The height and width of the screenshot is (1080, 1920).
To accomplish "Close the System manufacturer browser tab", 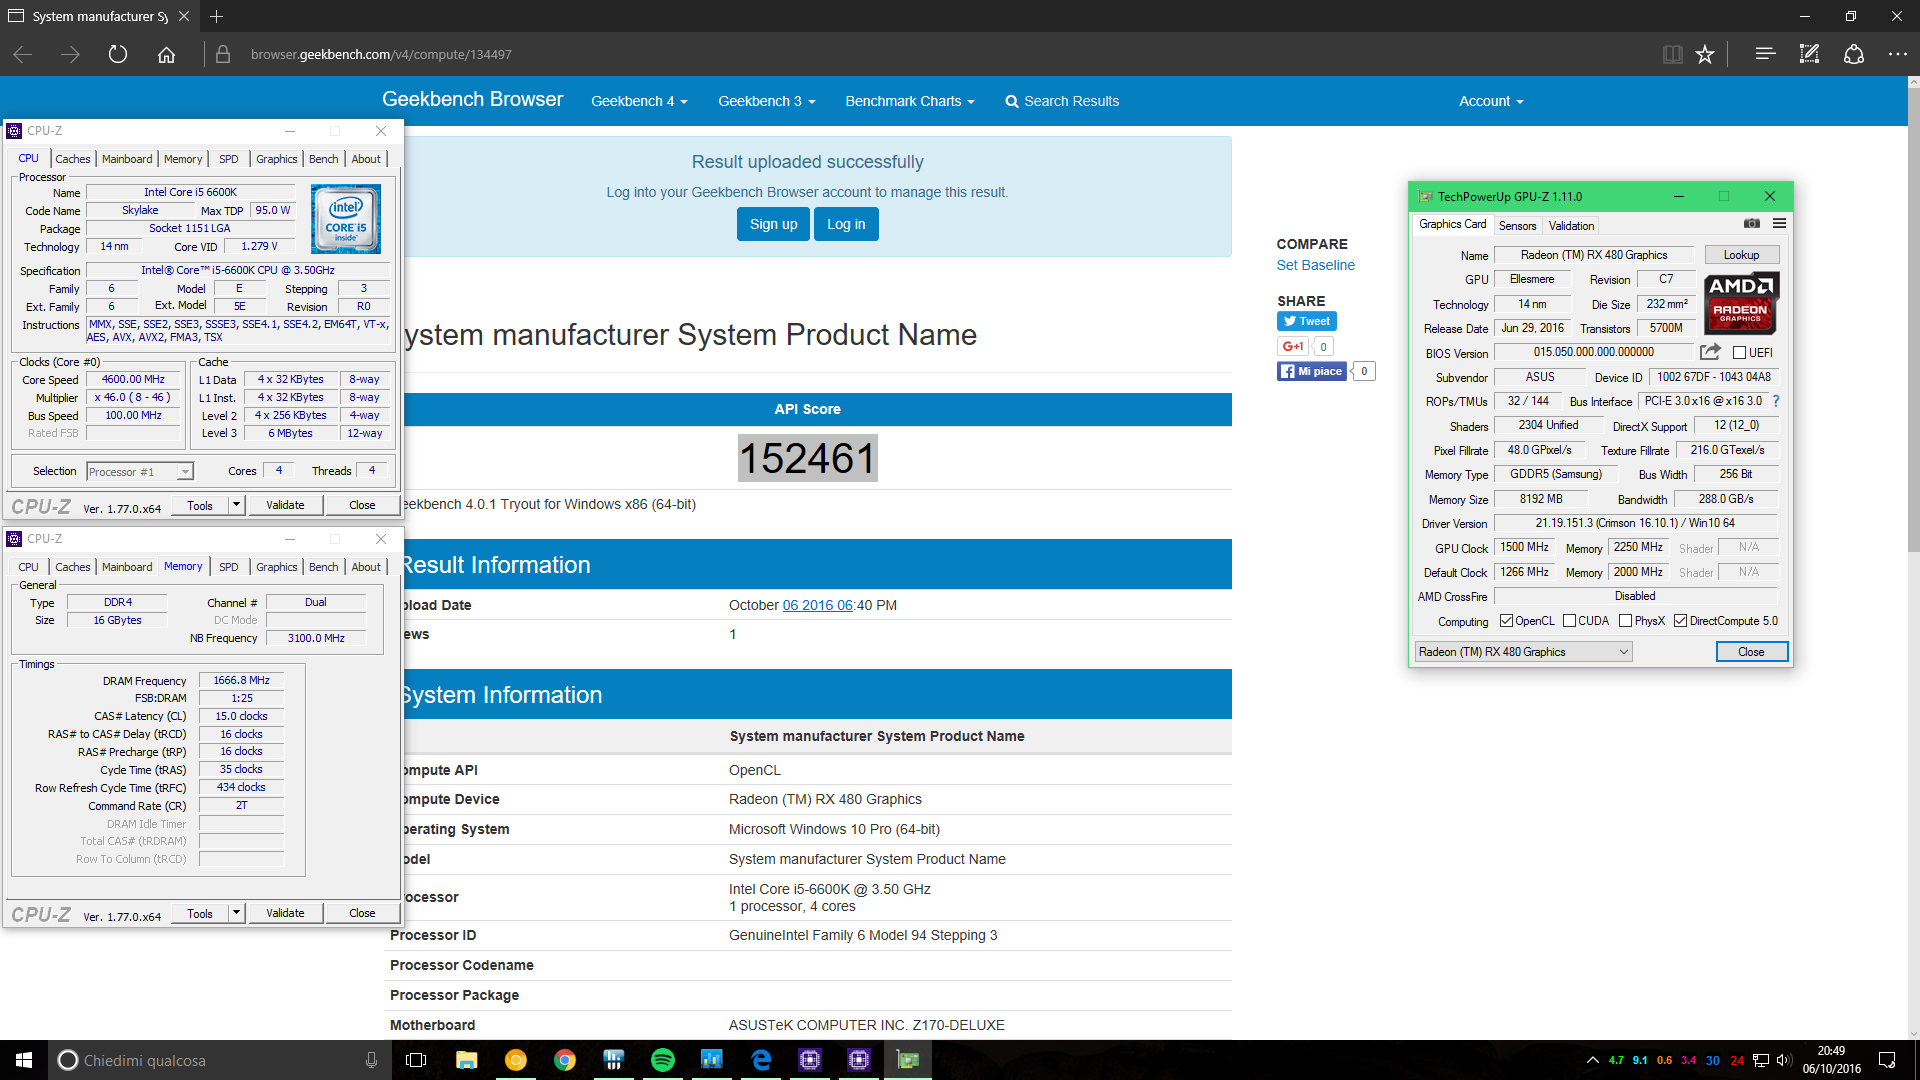I will click(184, 16).
